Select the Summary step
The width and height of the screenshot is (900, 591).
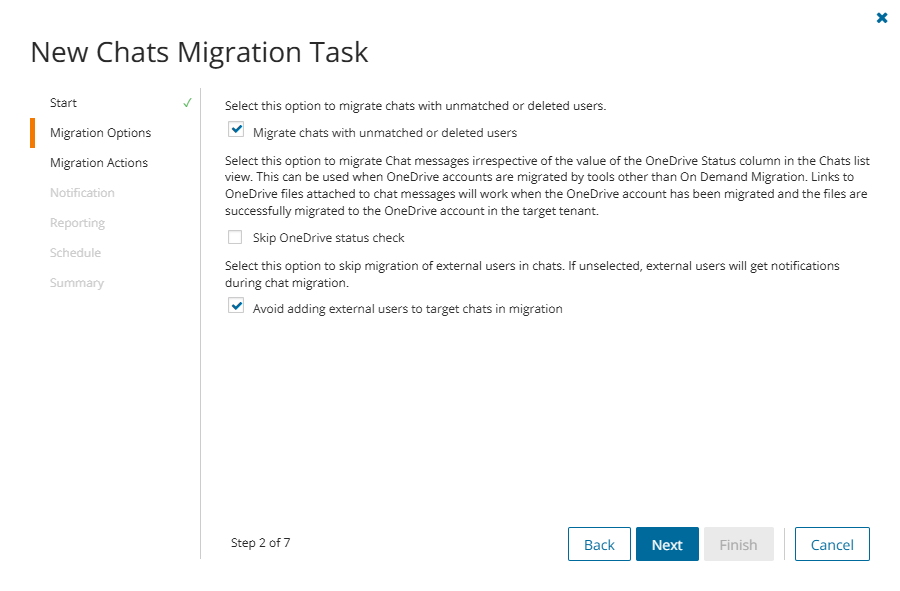76,283
